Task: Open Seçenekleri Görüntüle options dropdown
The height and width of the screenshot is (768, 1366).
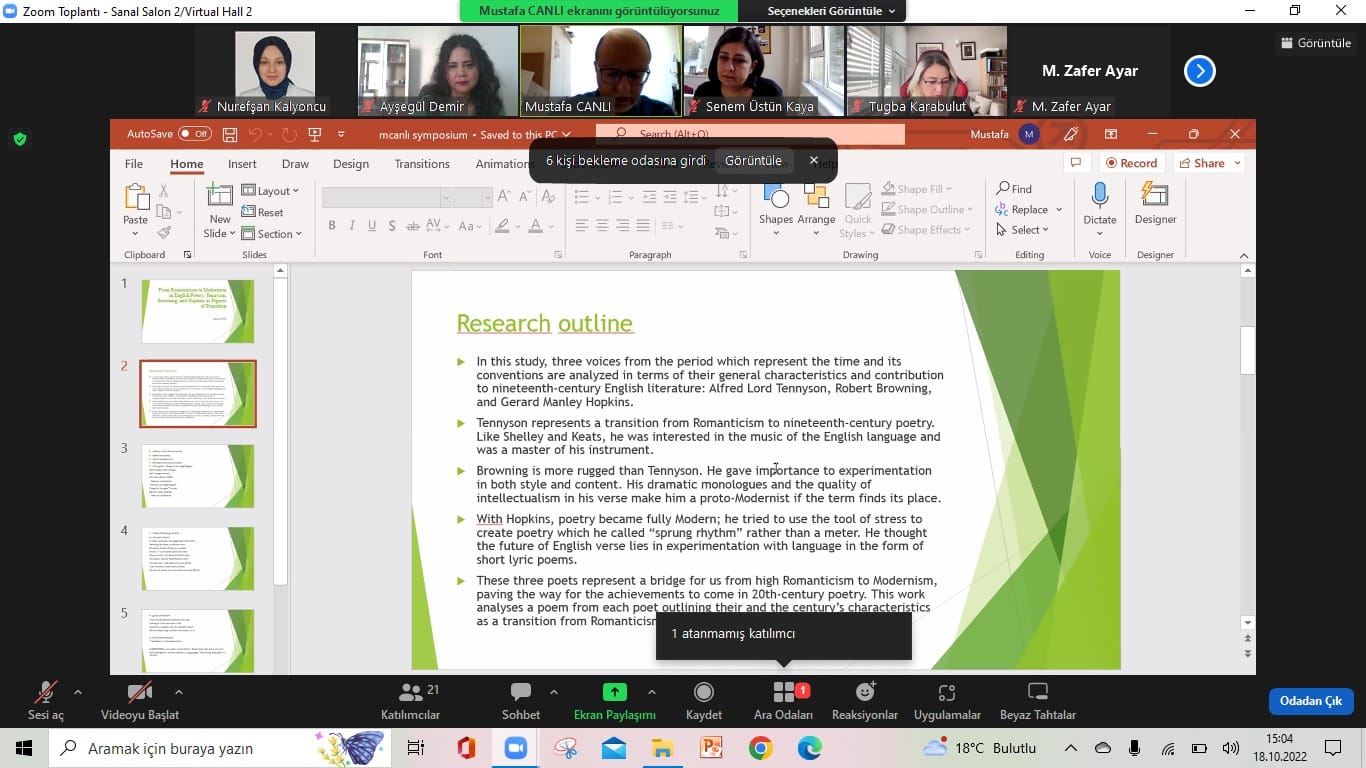Action: tap(831, 11)
